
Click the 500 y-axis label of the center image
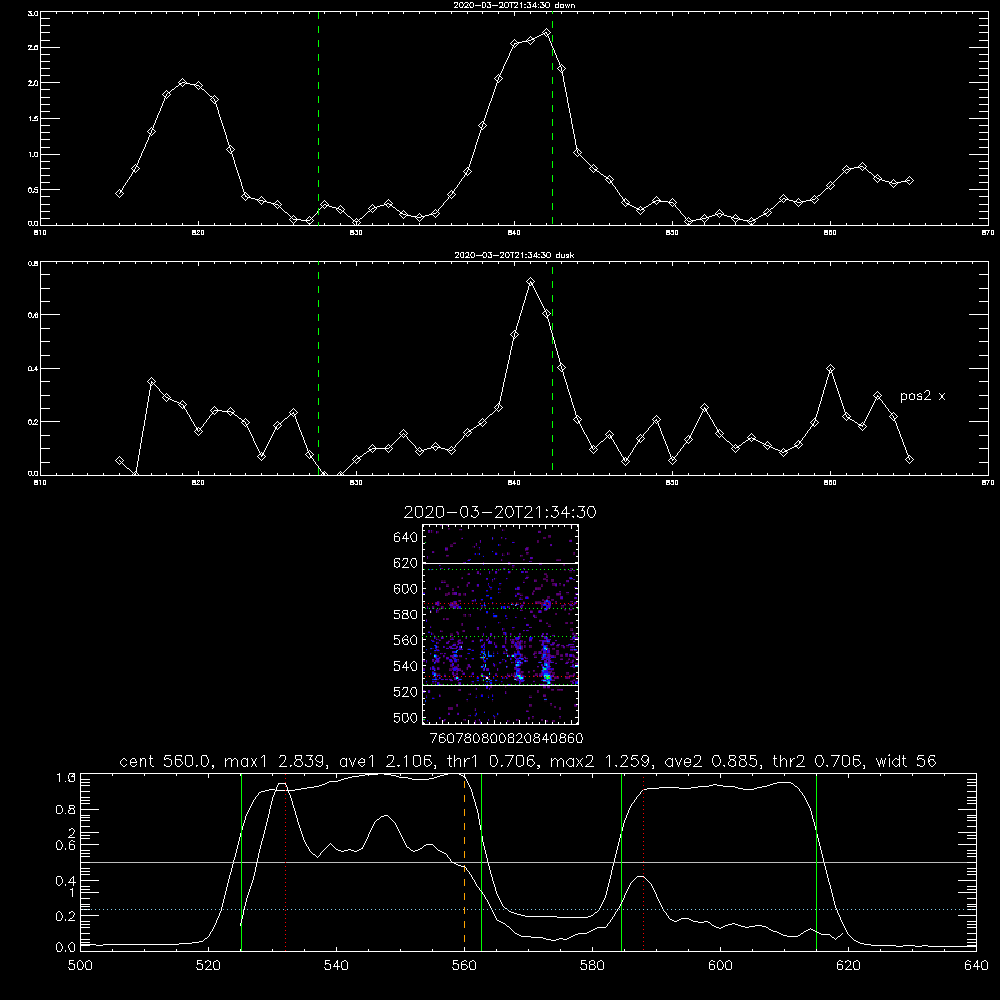[406, 718]
